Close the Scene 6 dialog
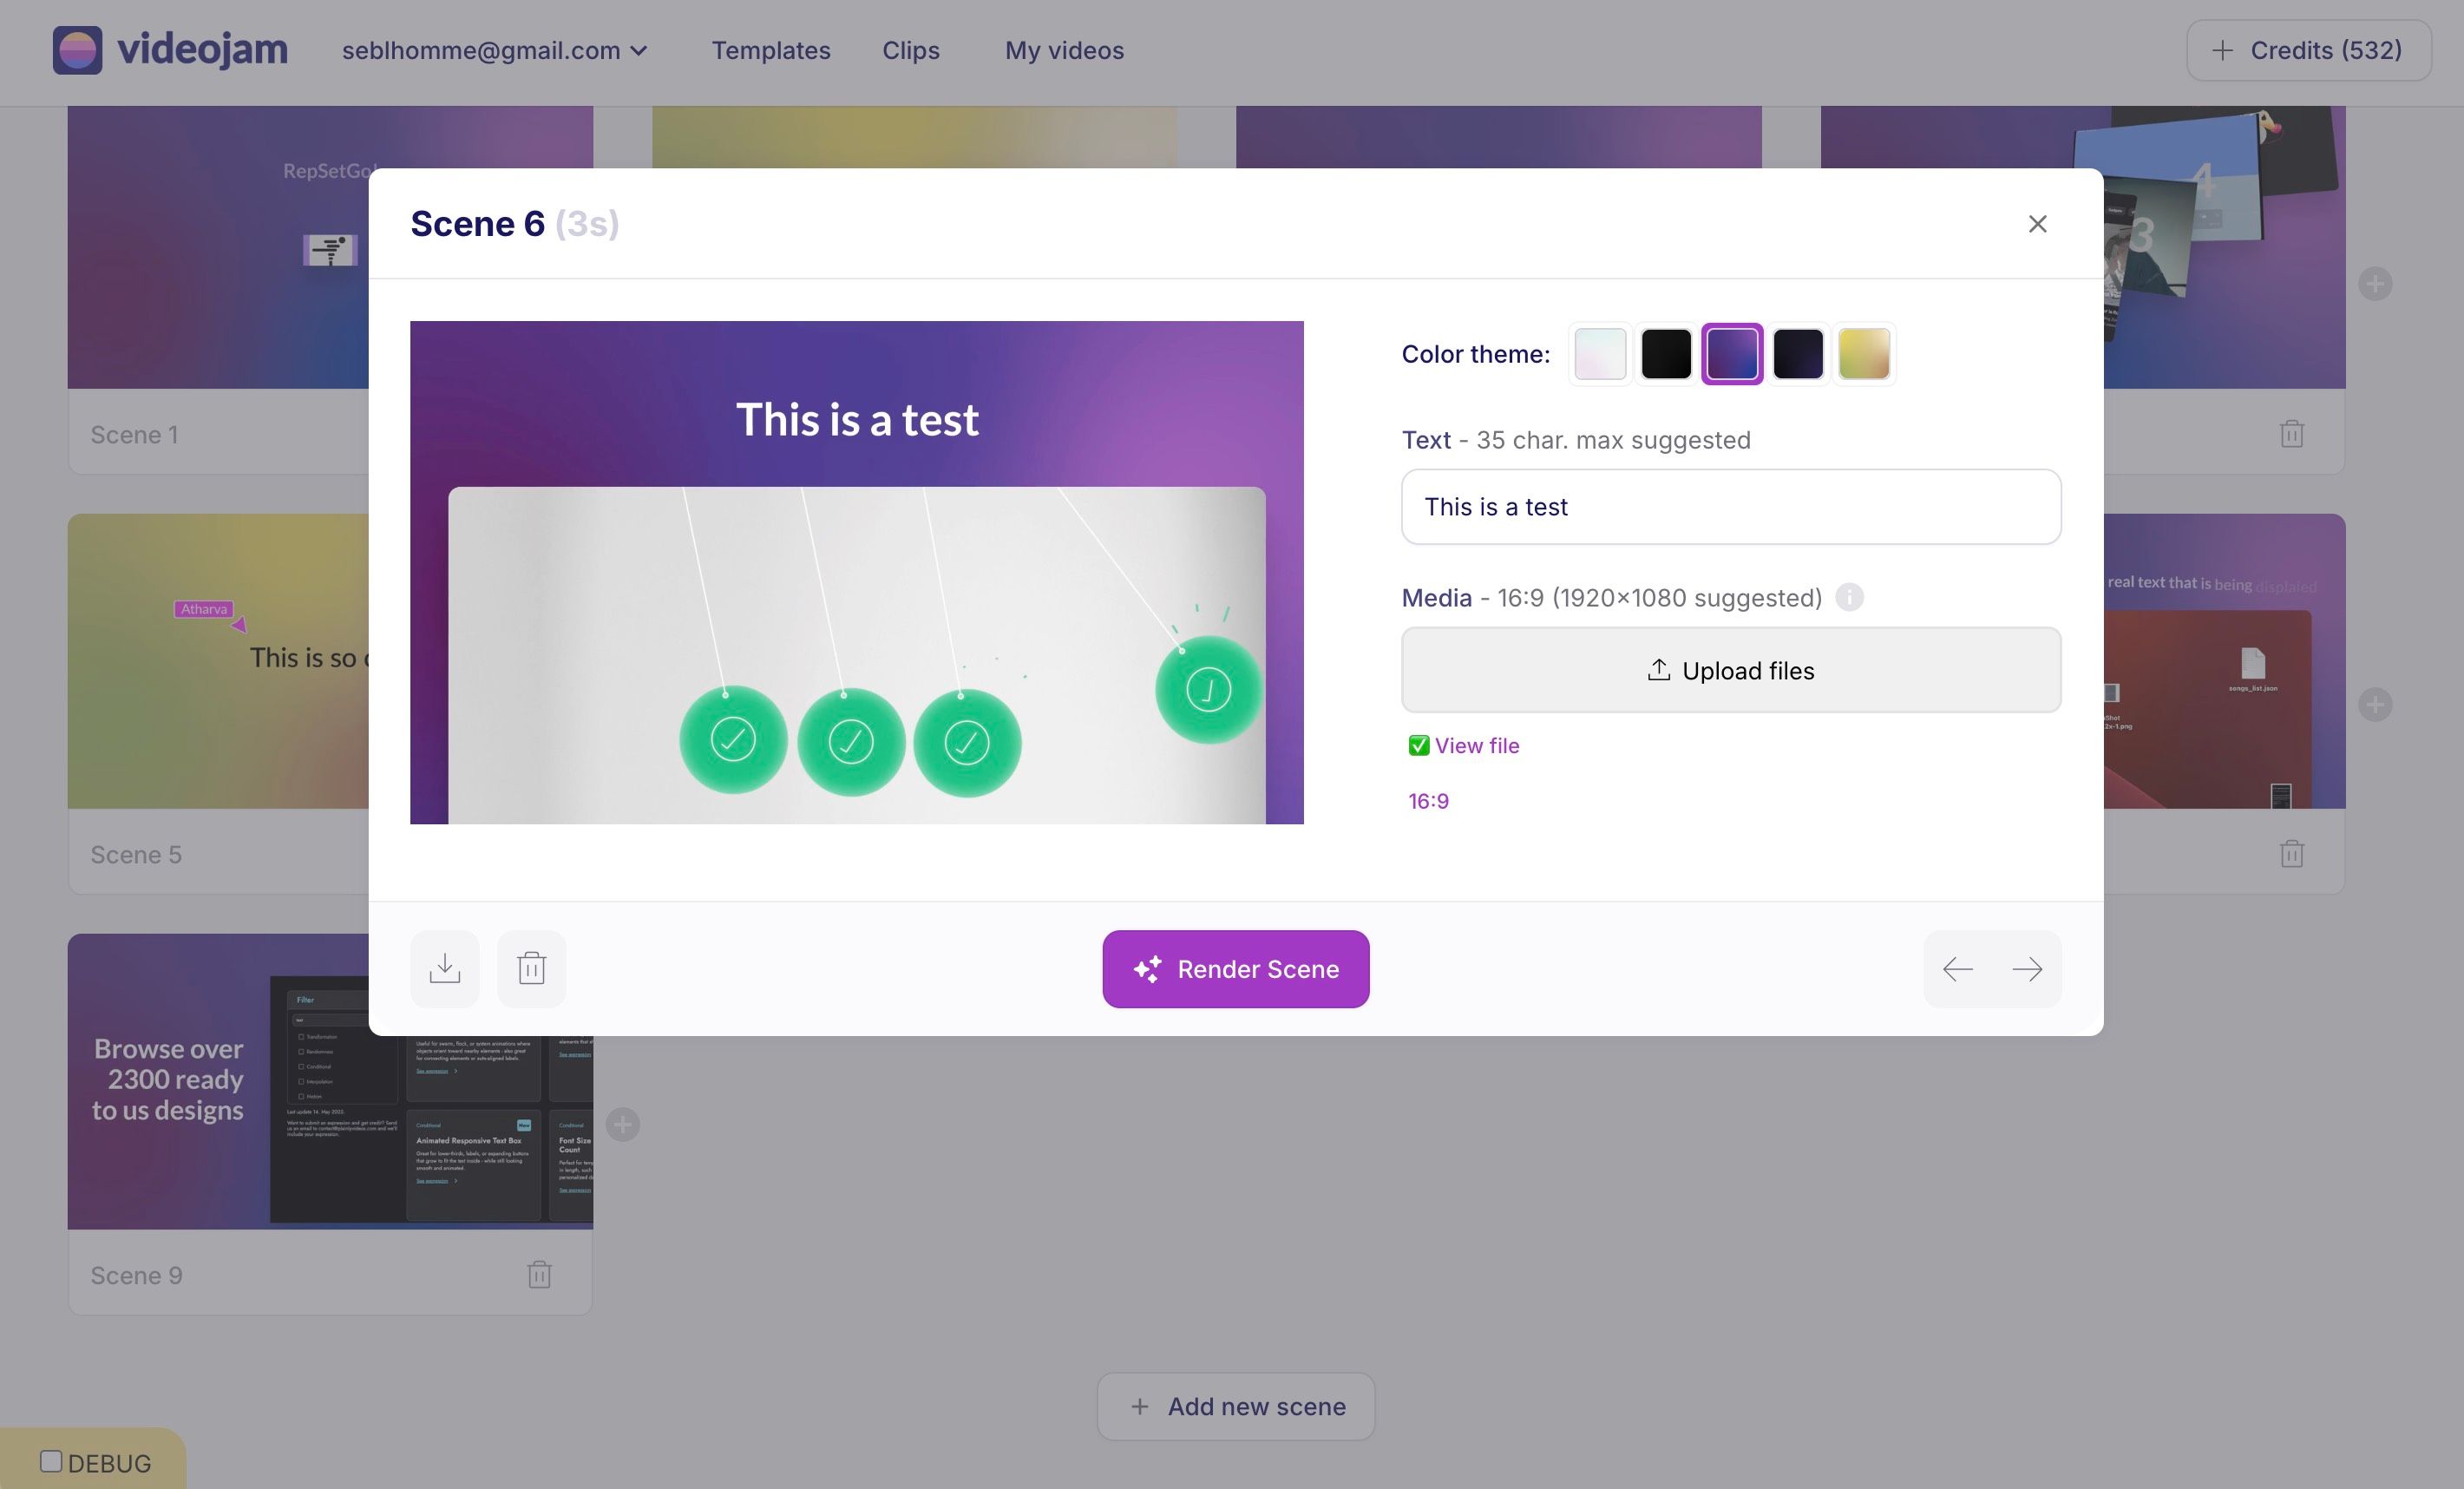This screenshot has height=1489, width=2464. pyautogui.click(x=2037, y=224)
